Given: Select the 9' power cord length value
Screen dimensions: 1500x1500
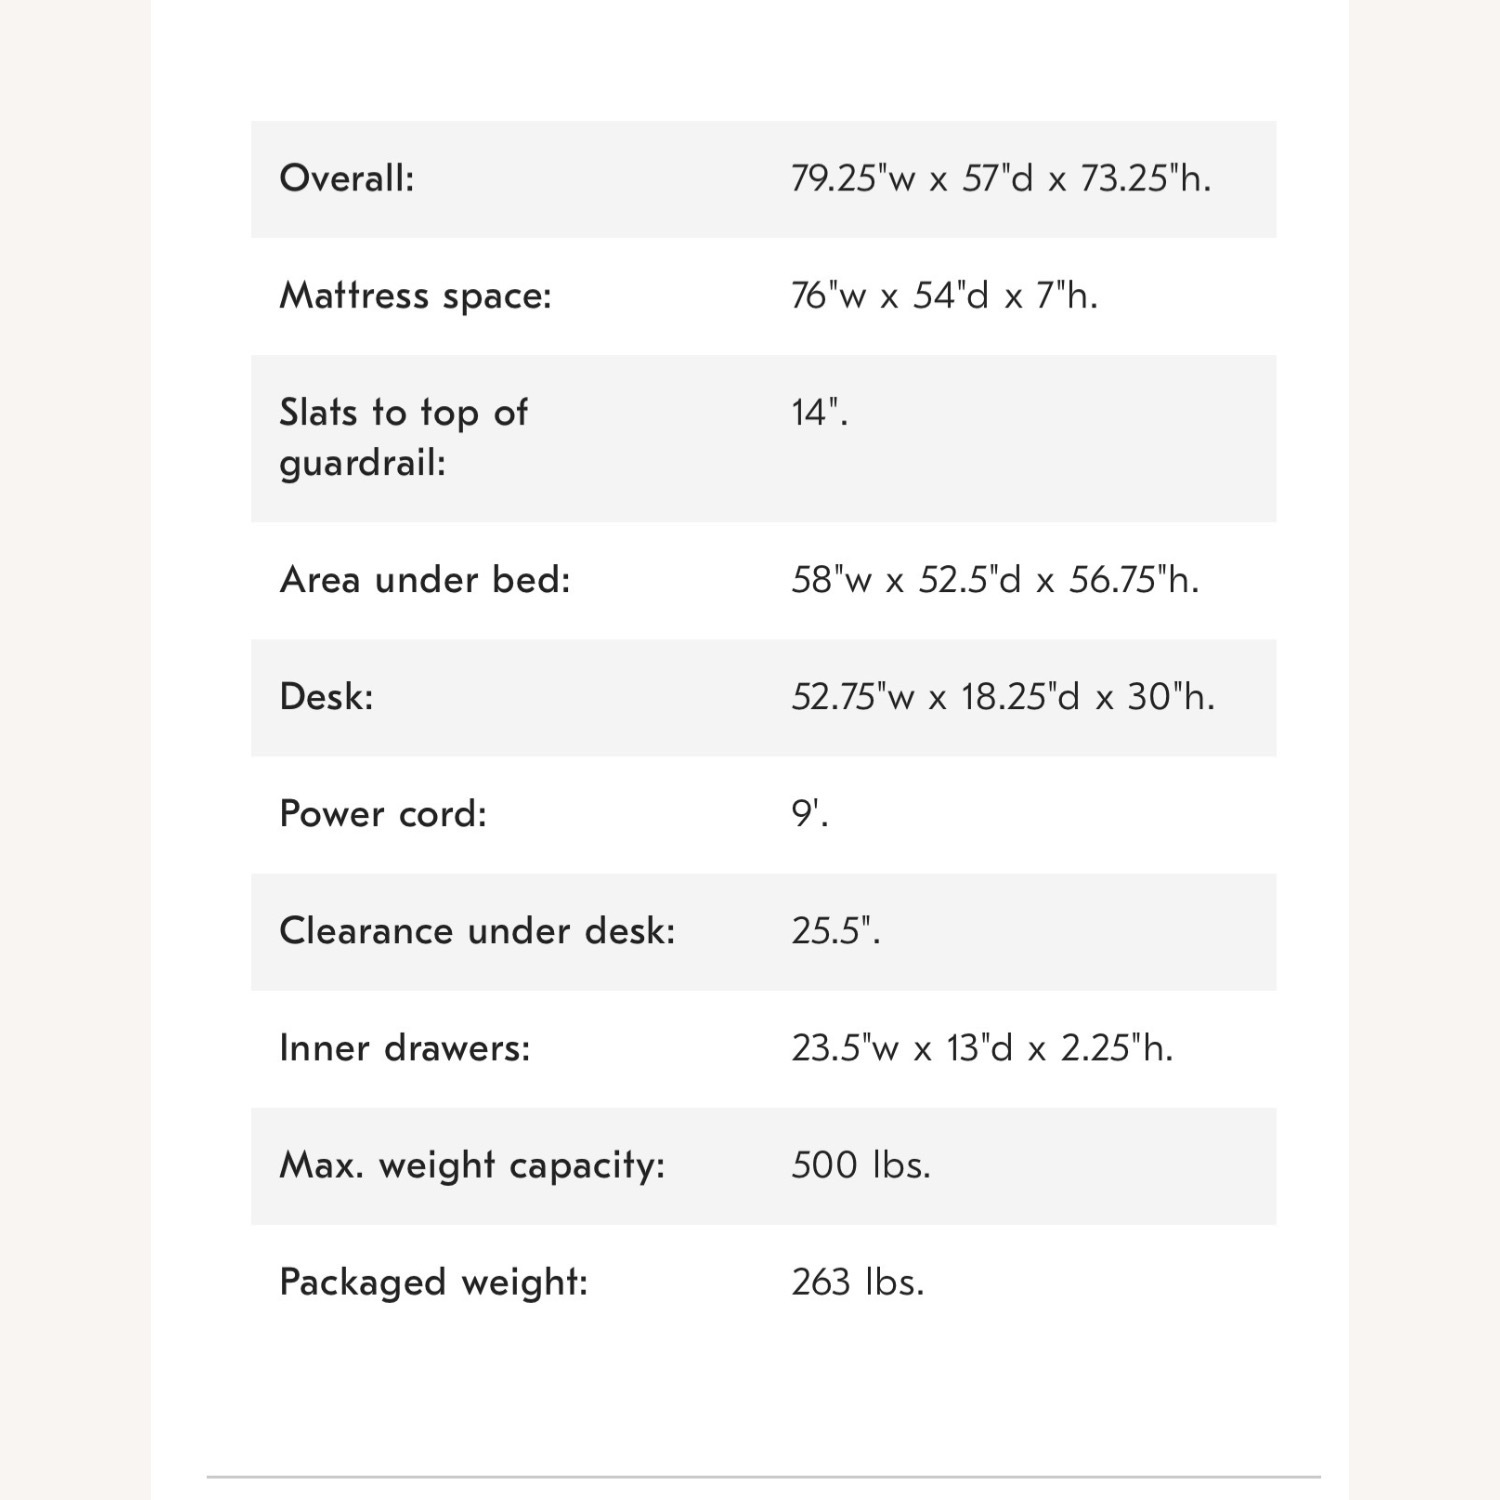Looking at the screenshot, I should [809, 814].
